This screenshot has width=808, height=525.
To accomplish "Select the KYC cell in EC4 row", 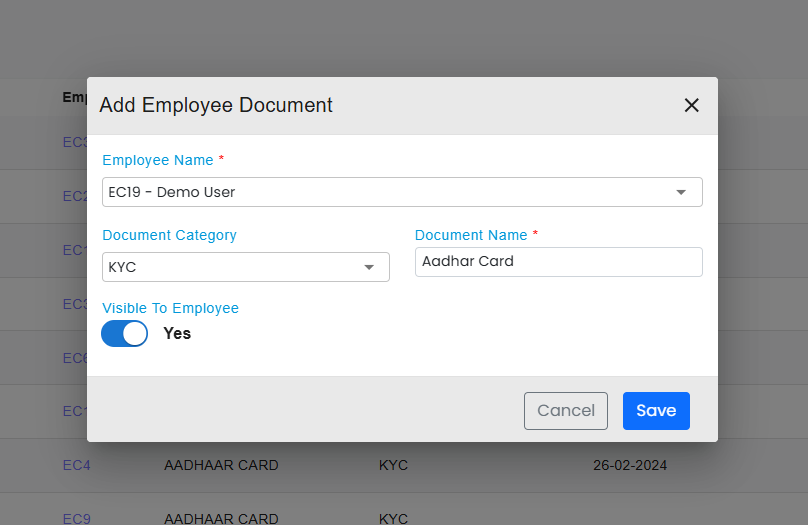I will coord(393,465).
